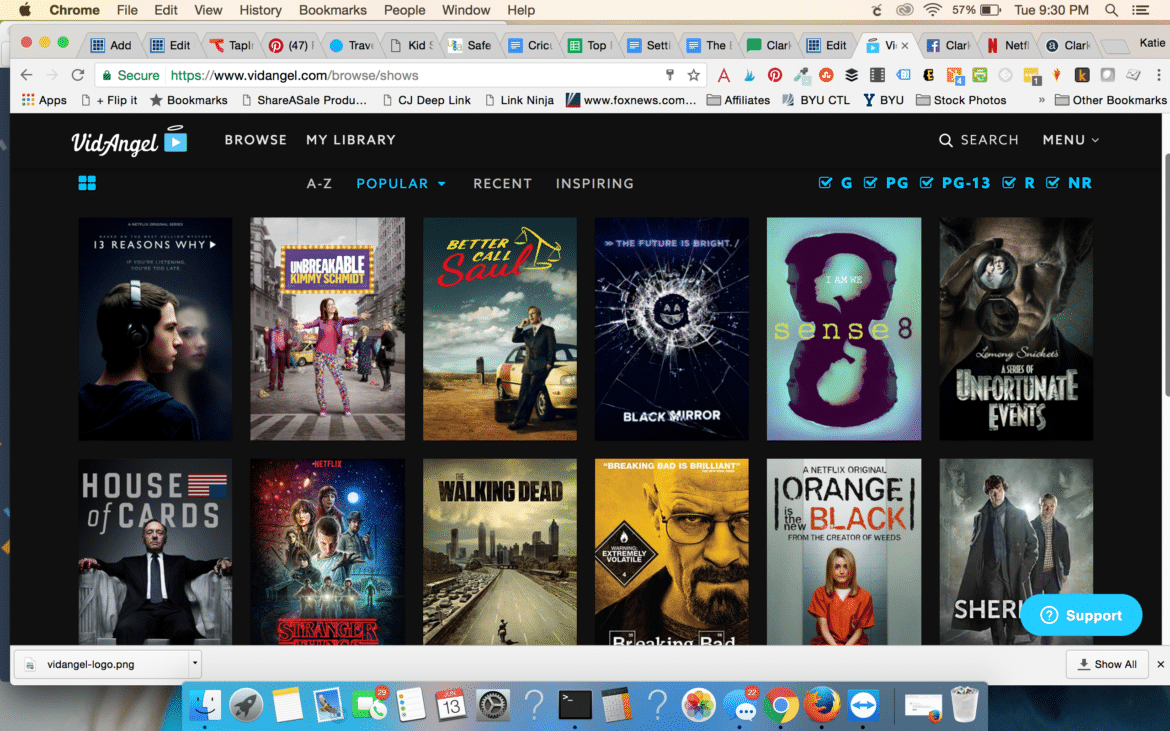Open the Buffer extension icon
1170x731 pixels.
(x=851, y=75)
